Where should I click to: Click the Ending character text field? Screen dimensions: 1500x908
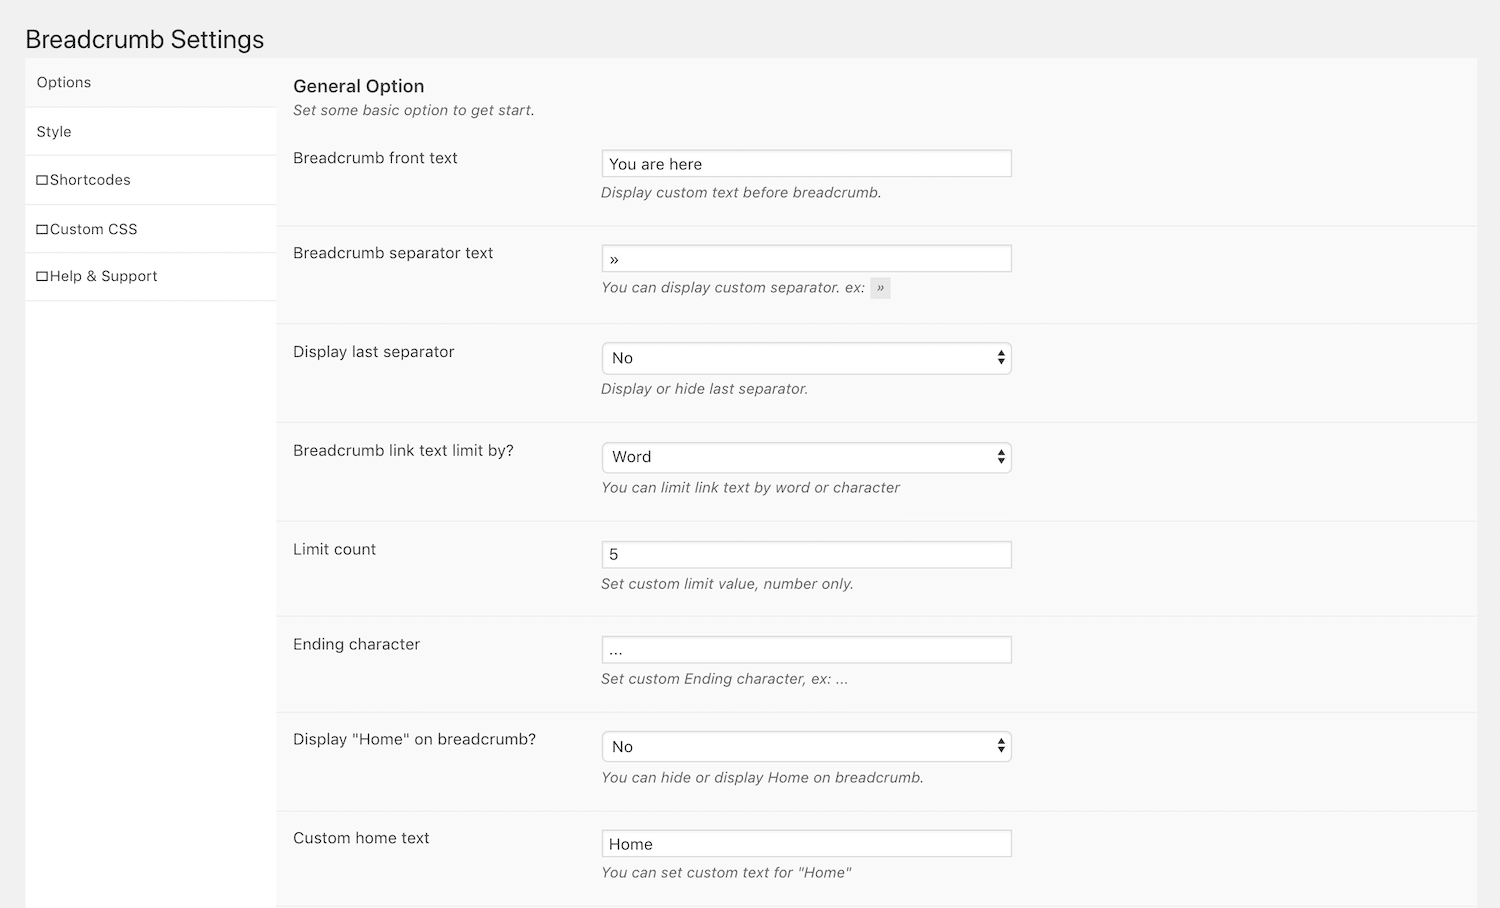pyautogui.click(x=805, y=649)
